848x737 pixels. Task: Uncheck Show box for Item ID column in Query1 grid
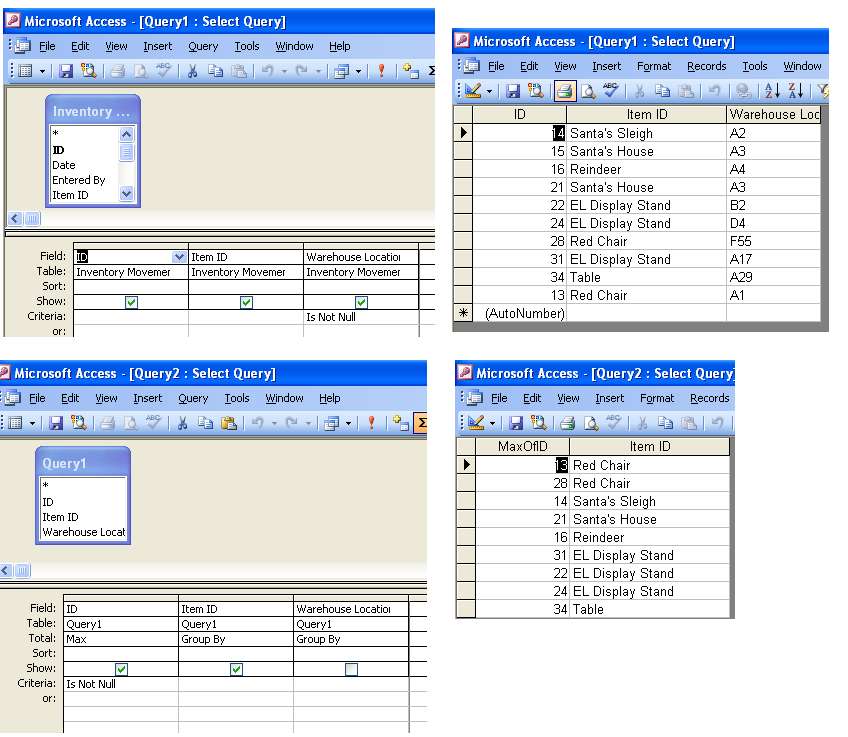247,302
